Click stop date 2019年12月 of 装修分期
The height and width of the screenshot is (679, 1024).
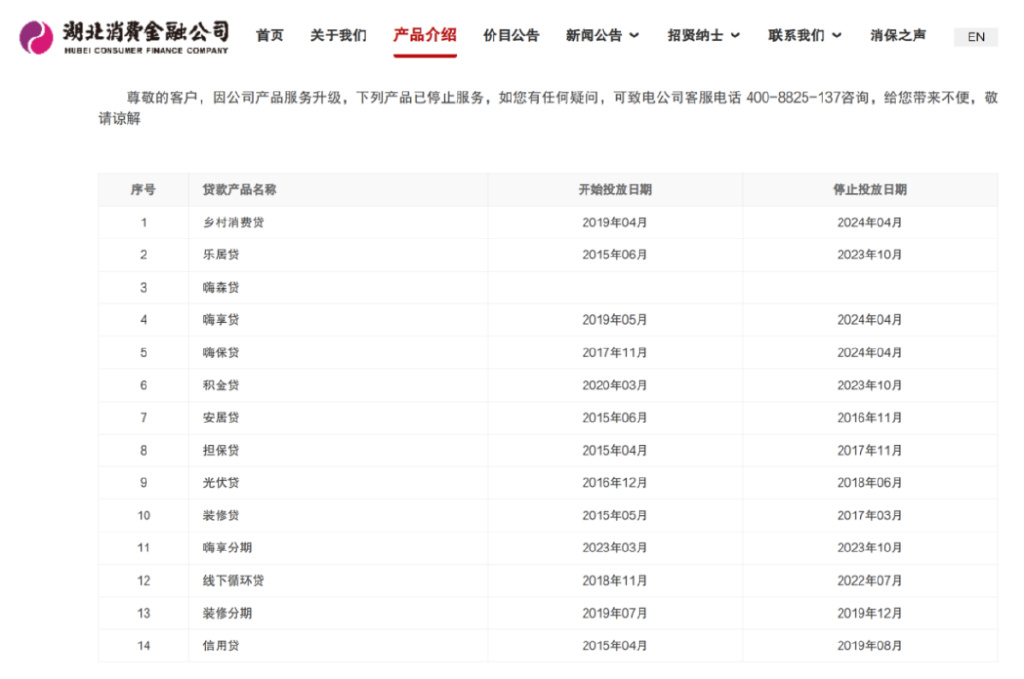click(x=870, y=613)
